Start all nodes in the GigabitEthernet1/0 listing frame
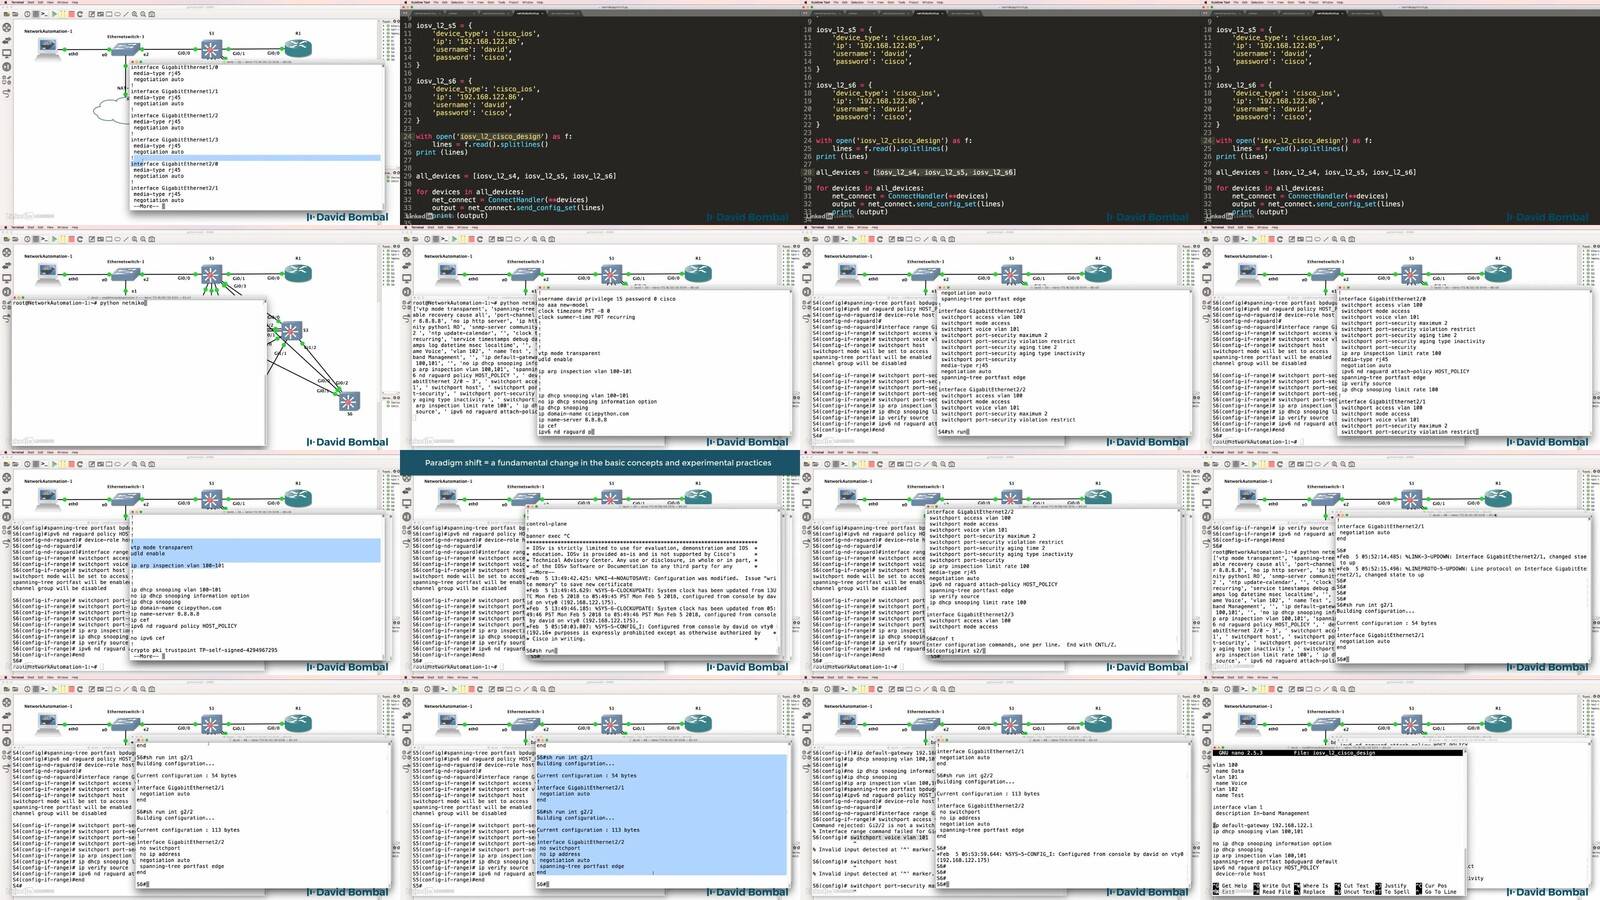1600x900 pixels. 54,14
